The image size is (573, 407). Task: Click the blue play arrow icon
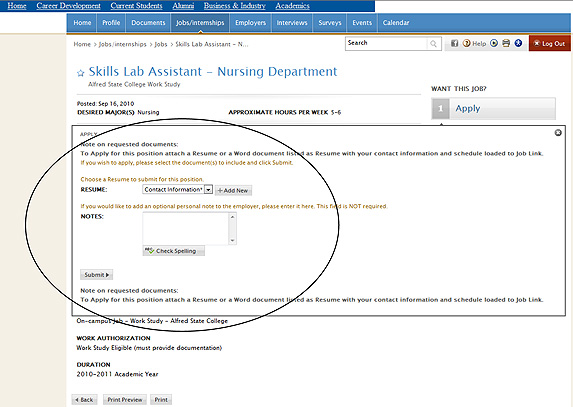[x=494, y=43]
